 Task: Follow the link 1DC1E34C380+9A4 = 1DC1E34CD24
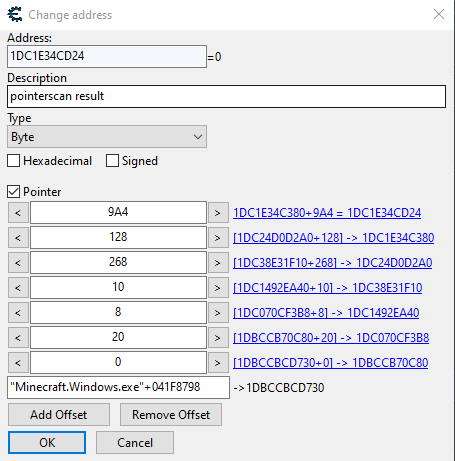click(x=327, y=213)
